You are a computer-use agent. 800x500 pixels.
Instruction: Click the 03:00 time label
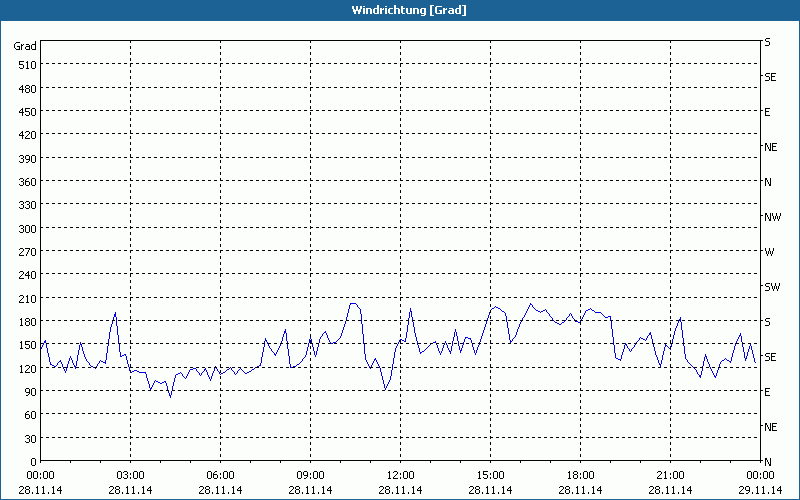pyautogui.click(x=130, y=475)
